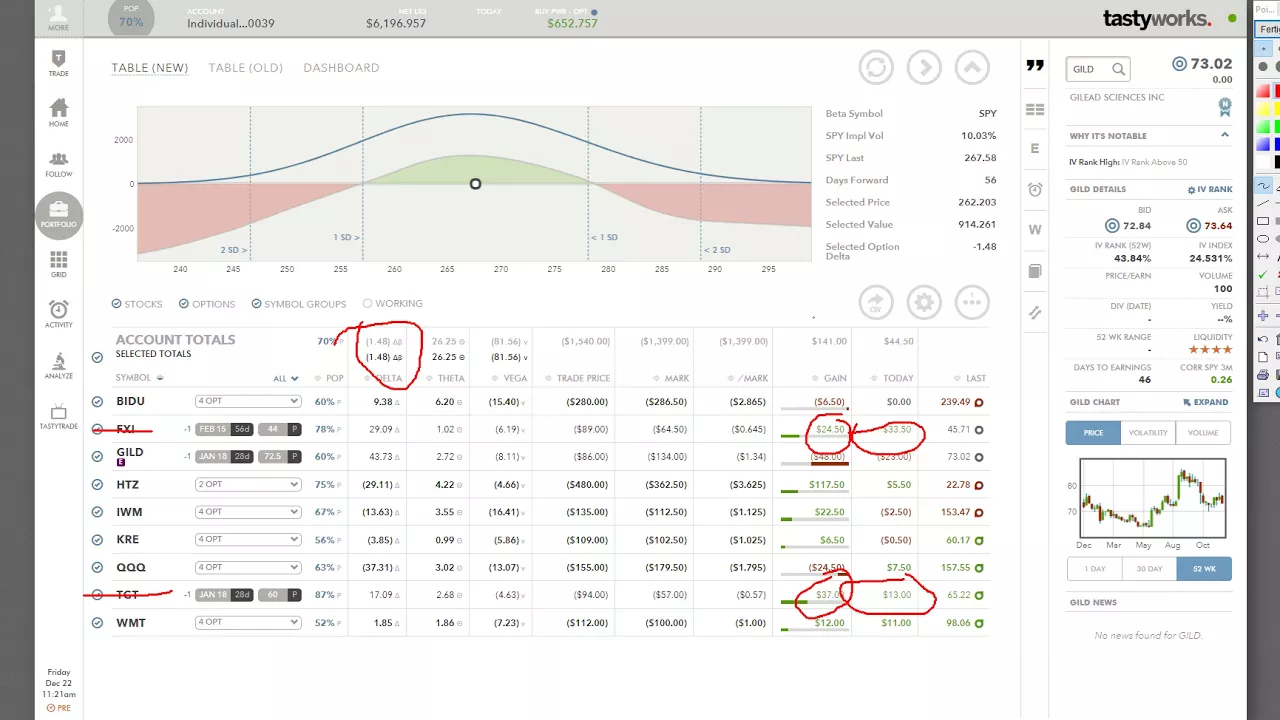Switch to the Table (New) tab
Viewport: 1280px width, 720px height.
point(150,68)
